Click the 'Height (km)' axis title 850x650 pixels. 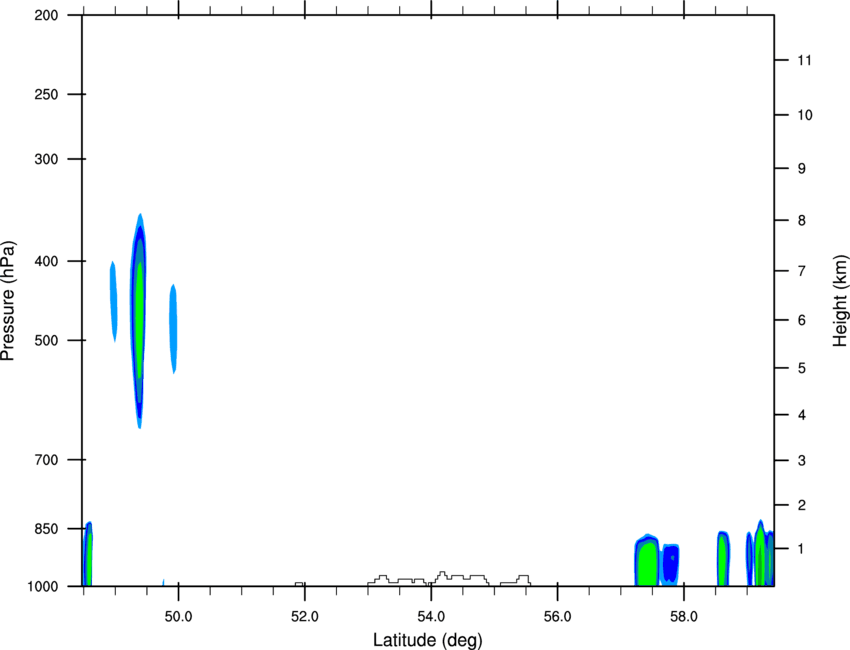(840, 301)
